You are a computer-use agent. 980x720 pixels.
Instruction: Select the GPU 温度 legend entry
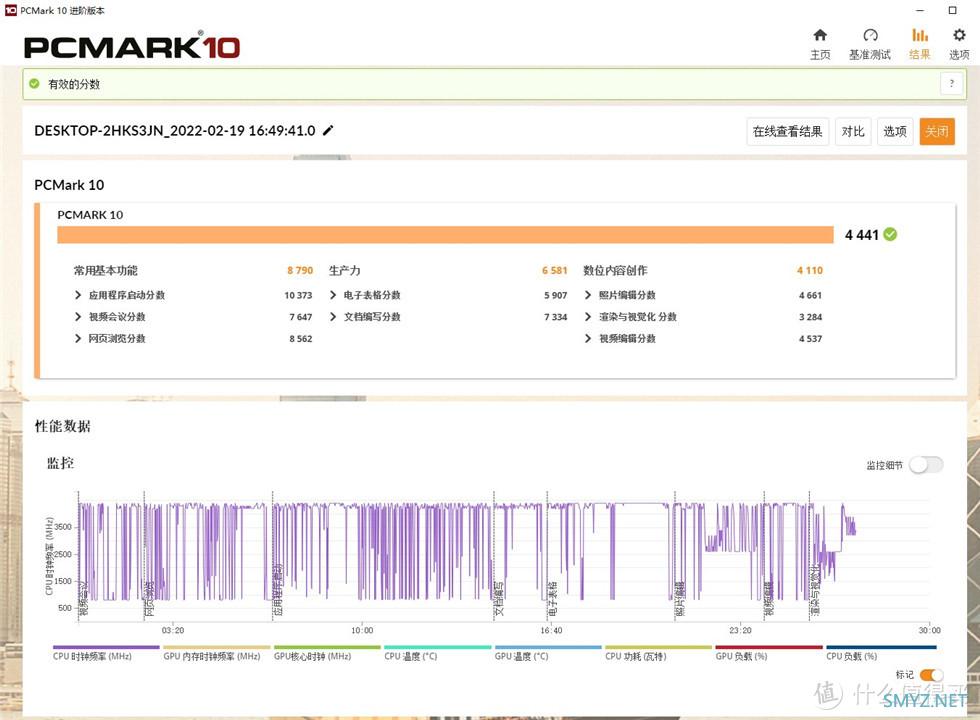(x=548, y=653)
